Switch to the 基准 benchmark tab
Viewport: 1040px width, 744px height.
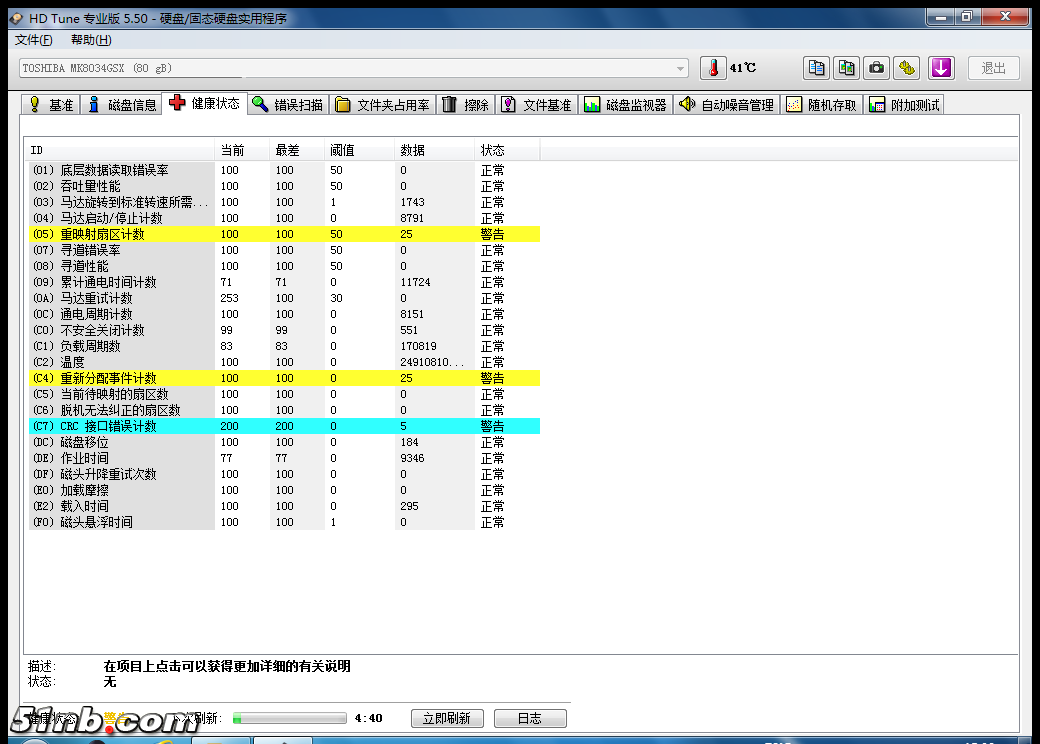point(51,104)
